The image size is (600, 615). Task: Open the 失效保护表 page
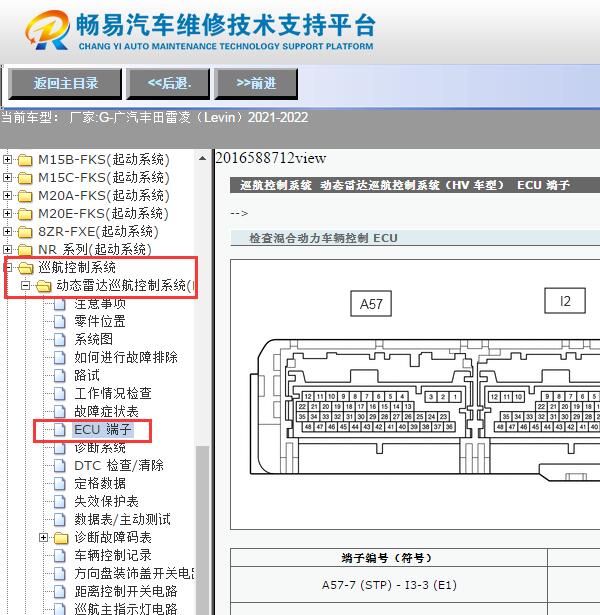(x=106, y=501)
